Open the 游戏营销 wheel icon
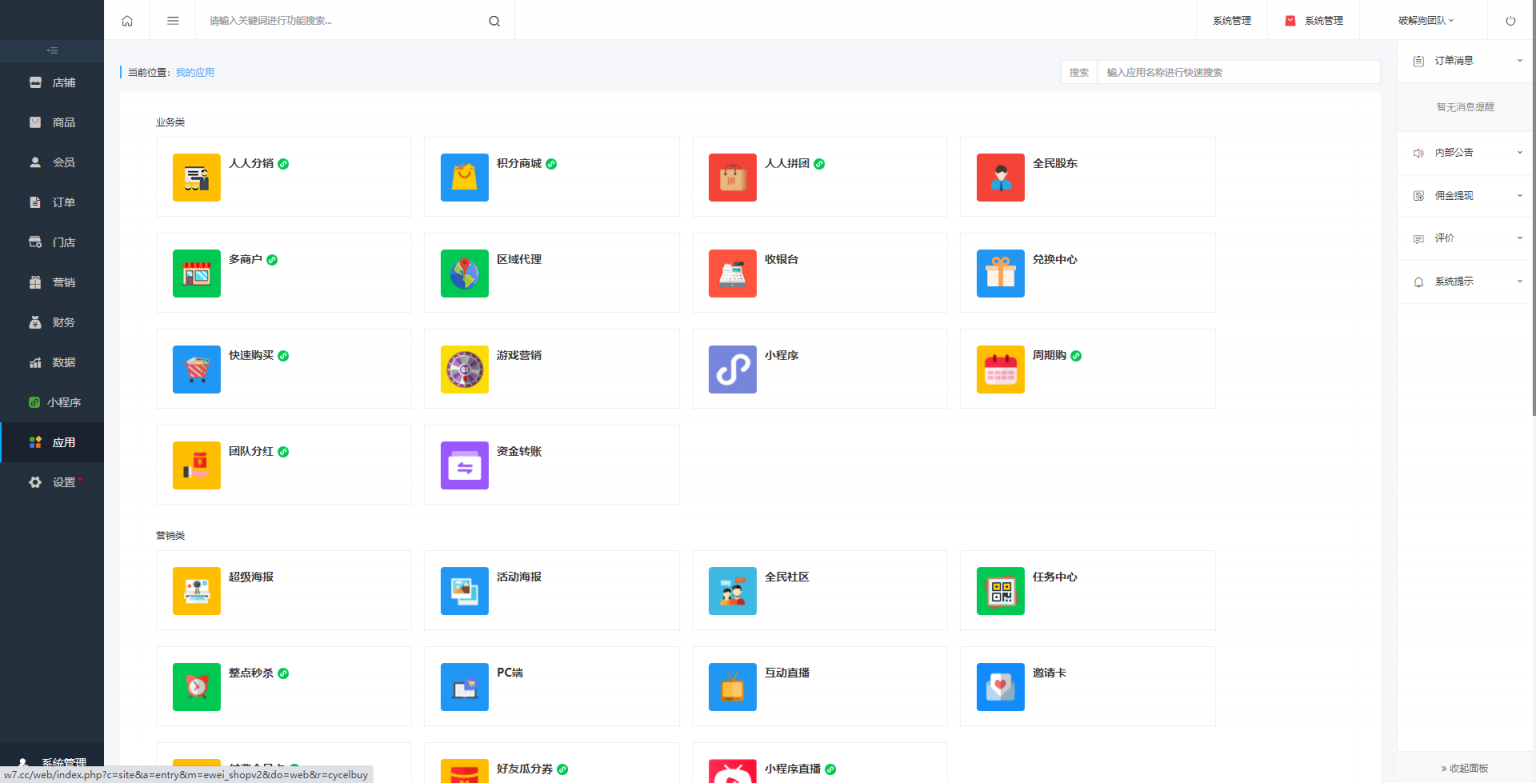1536x783 pixels. (465, 369)
